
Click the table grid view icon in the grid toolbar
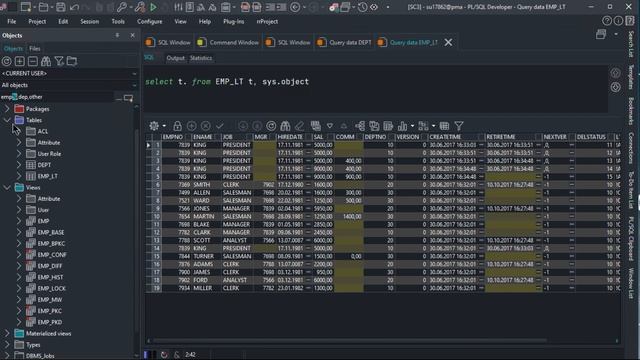(x=444, y=126)
